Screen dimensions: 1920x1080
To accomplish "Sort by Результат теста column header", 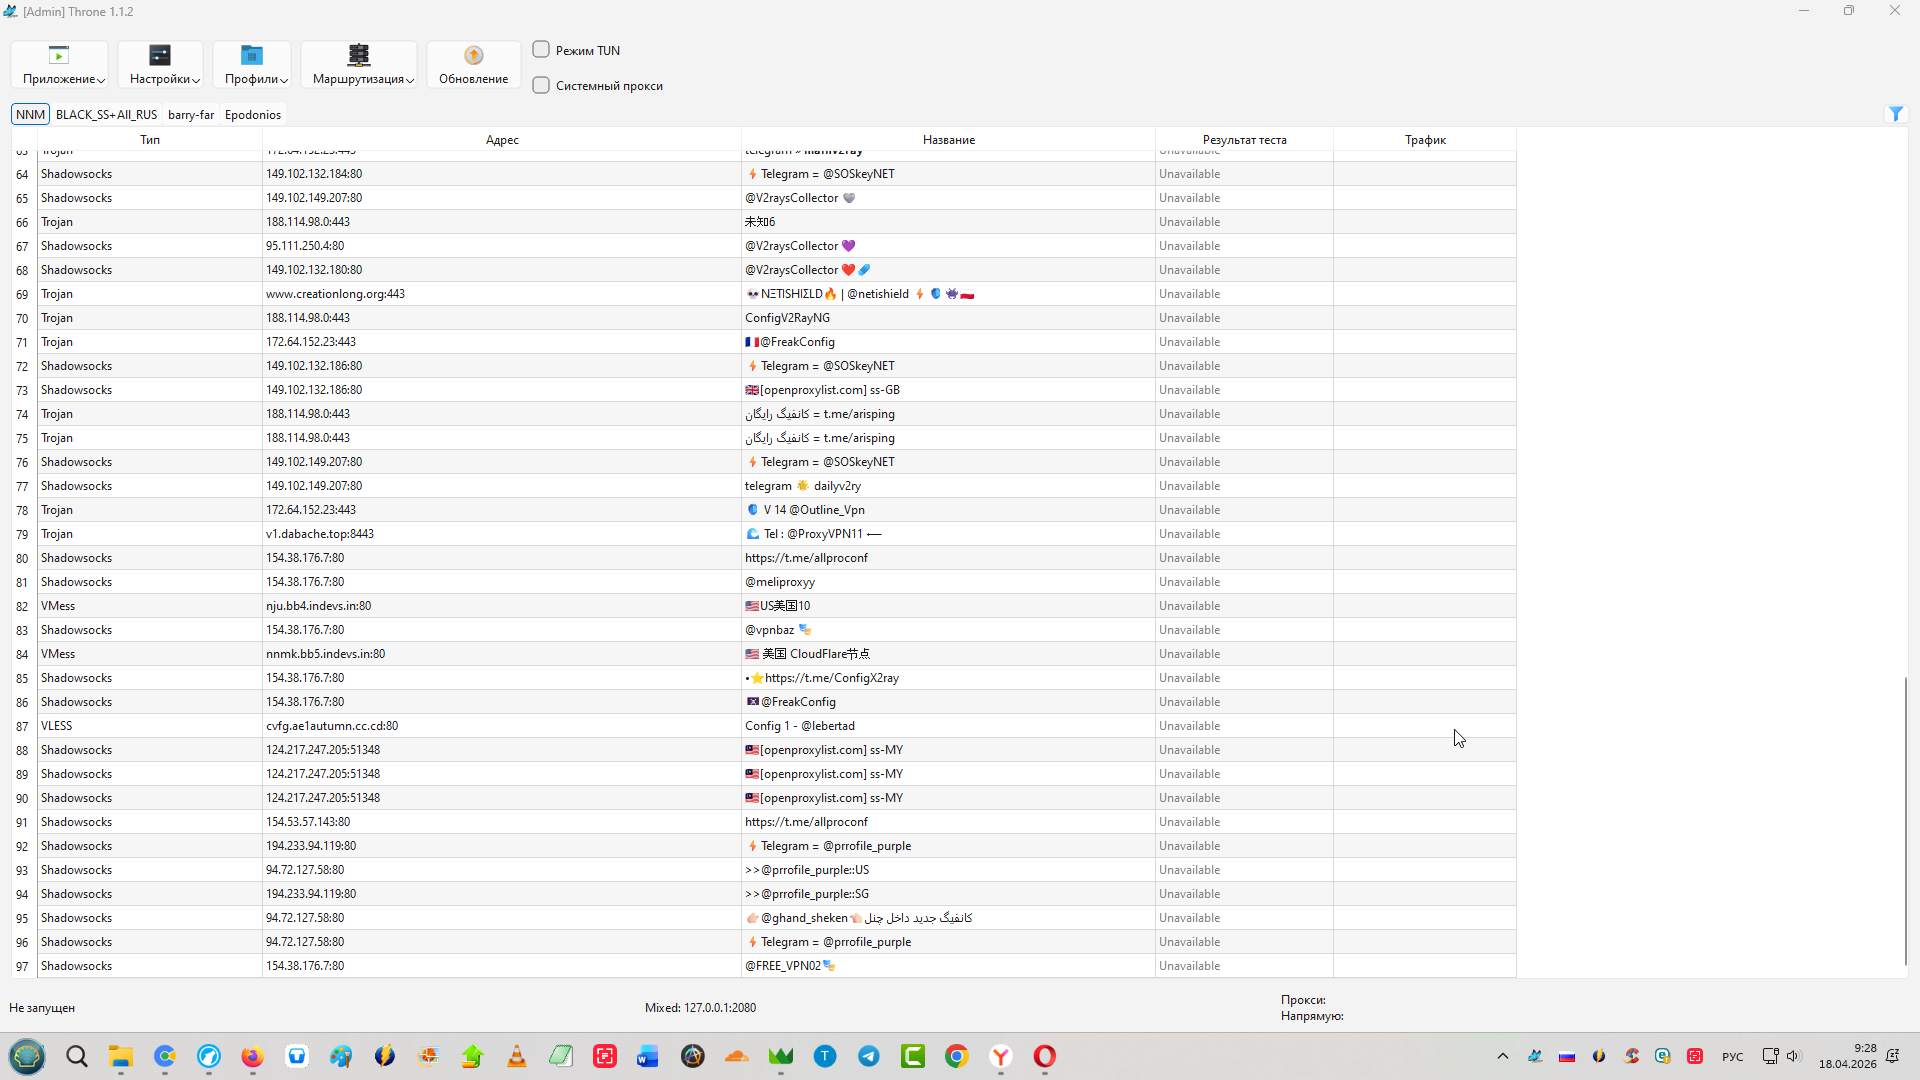I will click(x=1244, y=140).
